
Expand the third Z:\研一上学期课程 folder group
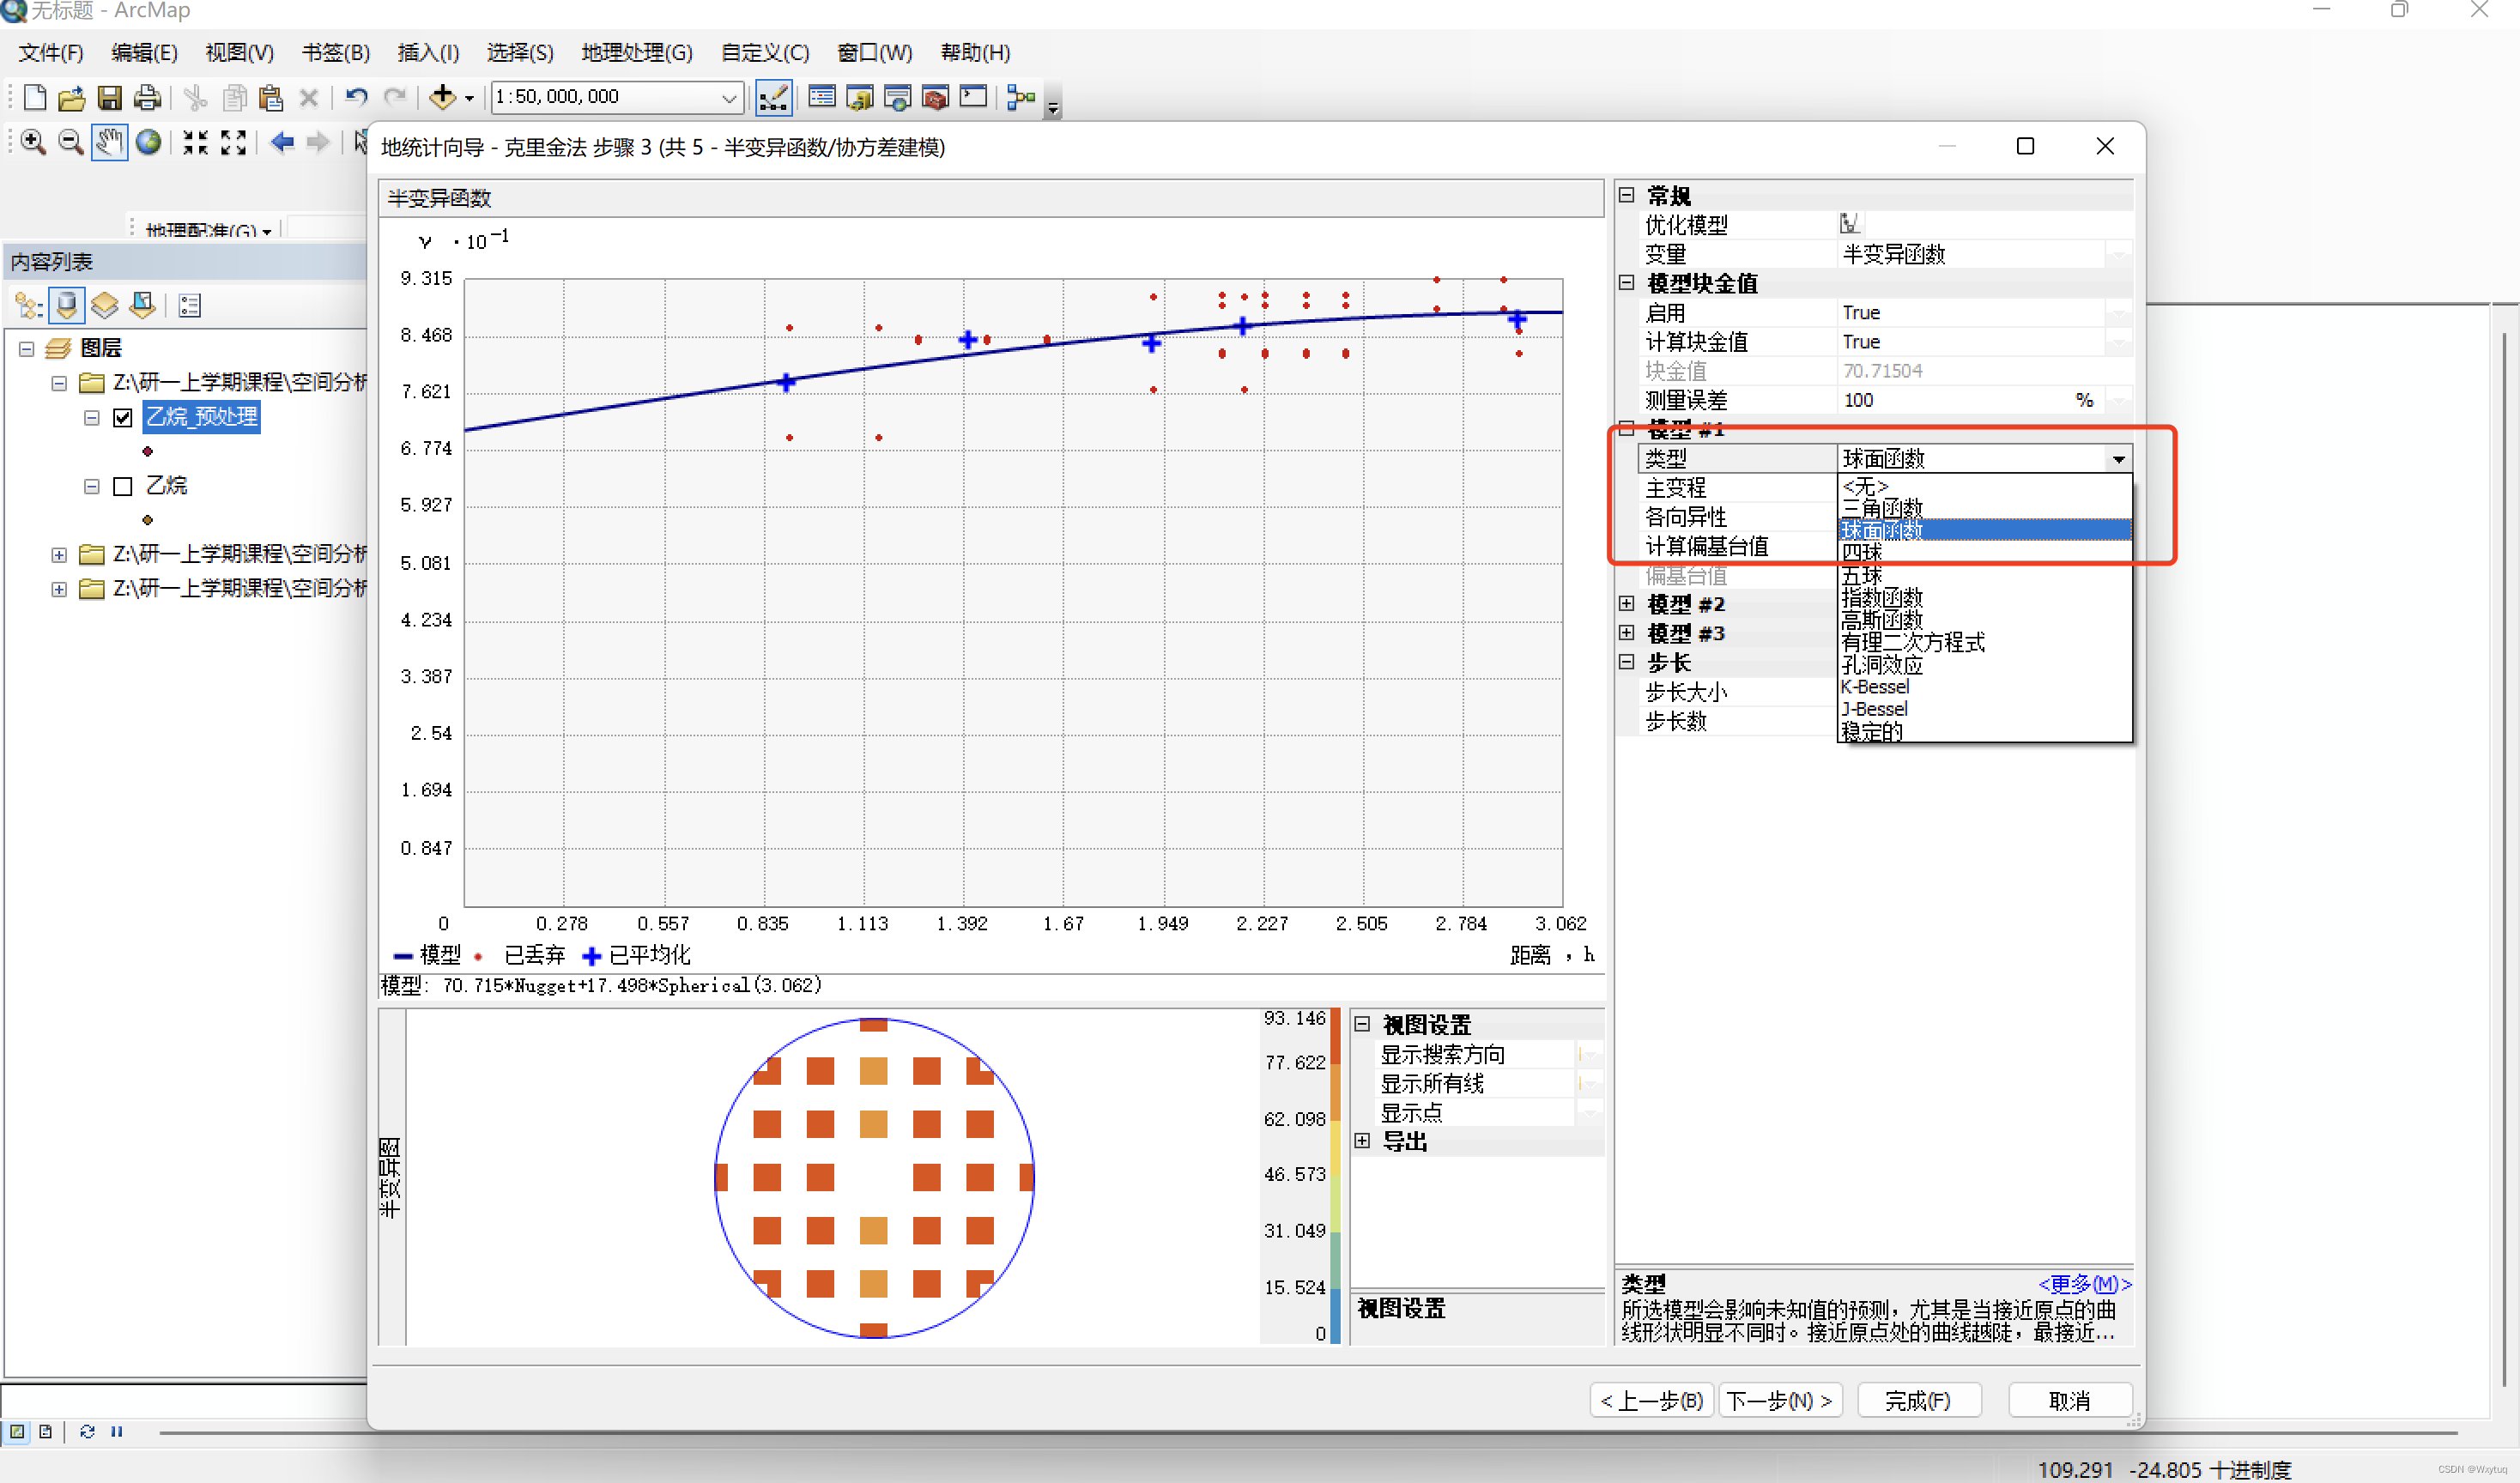(59, 589)
